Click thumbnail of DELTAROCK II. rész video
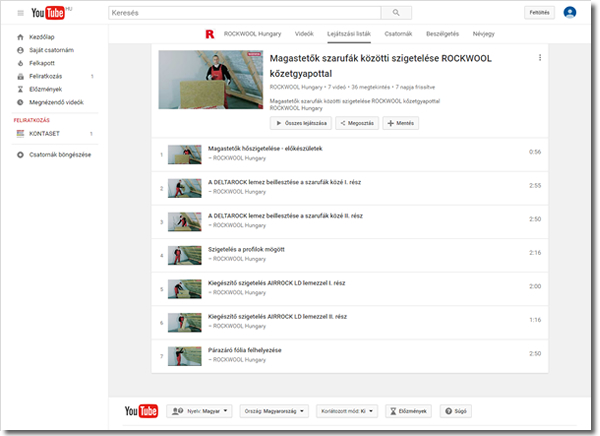The image size is (600, 436). tap(185, 222)
